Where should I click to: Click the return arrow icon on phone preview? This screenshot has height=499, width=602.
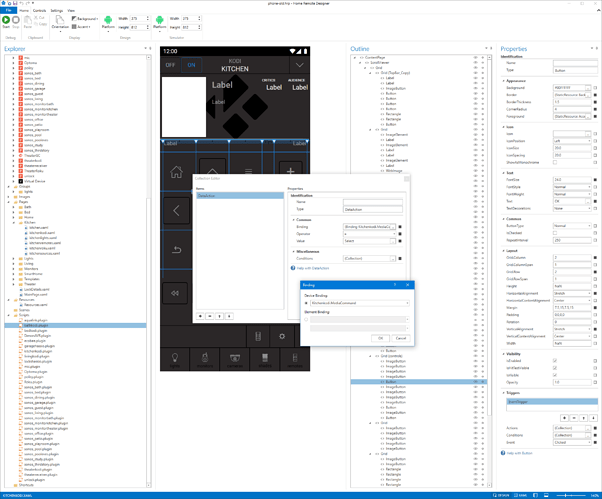(177, 250)
